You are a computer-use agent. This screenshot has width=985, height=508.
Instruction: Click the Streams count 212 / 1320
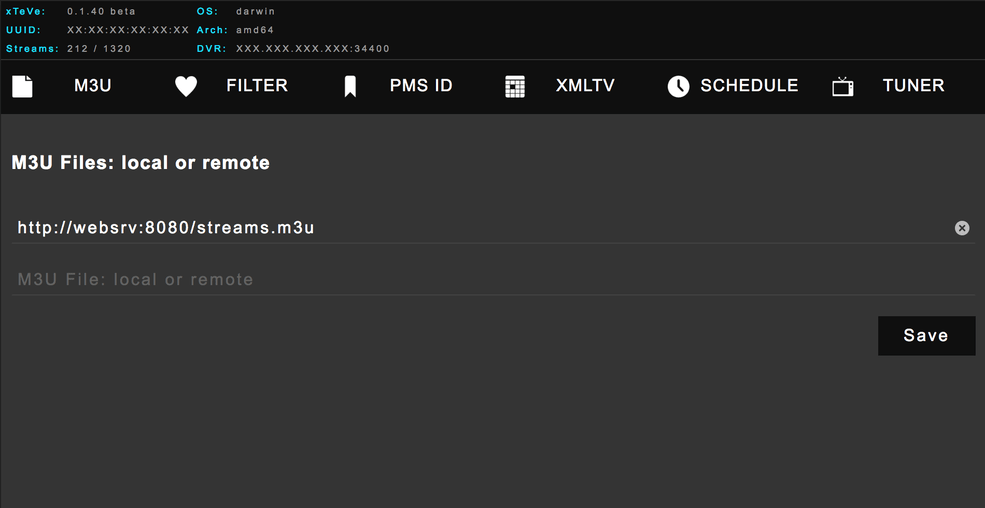click(x=98, y=48)
